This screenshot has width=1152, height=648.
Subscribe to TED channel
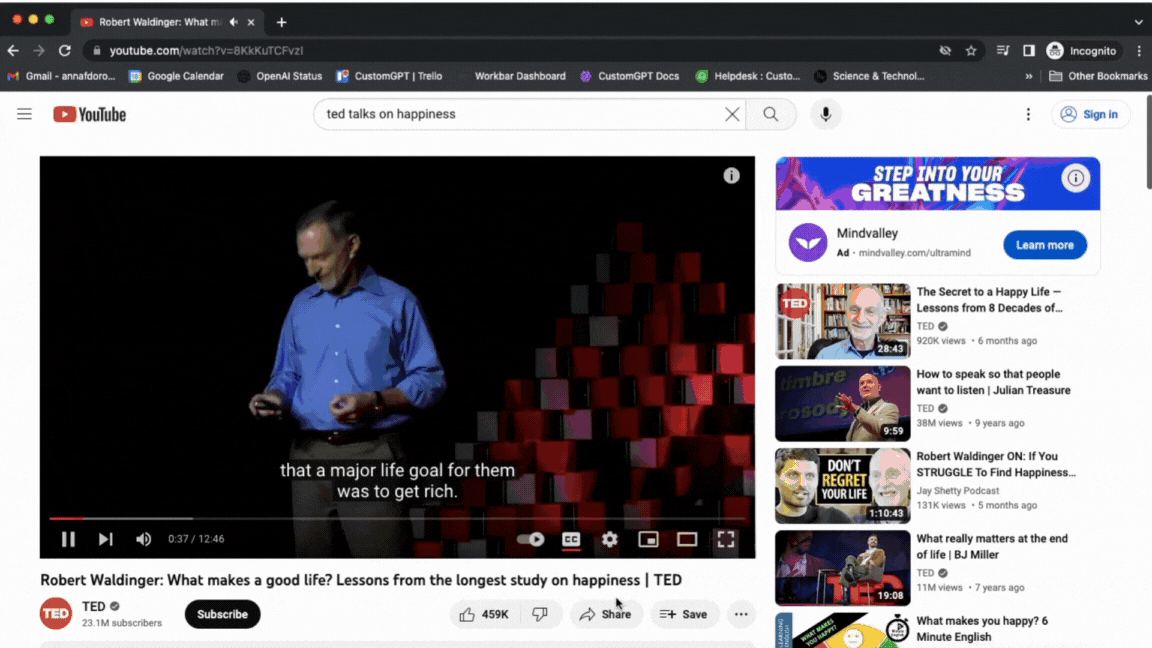(x=222, y=614)
